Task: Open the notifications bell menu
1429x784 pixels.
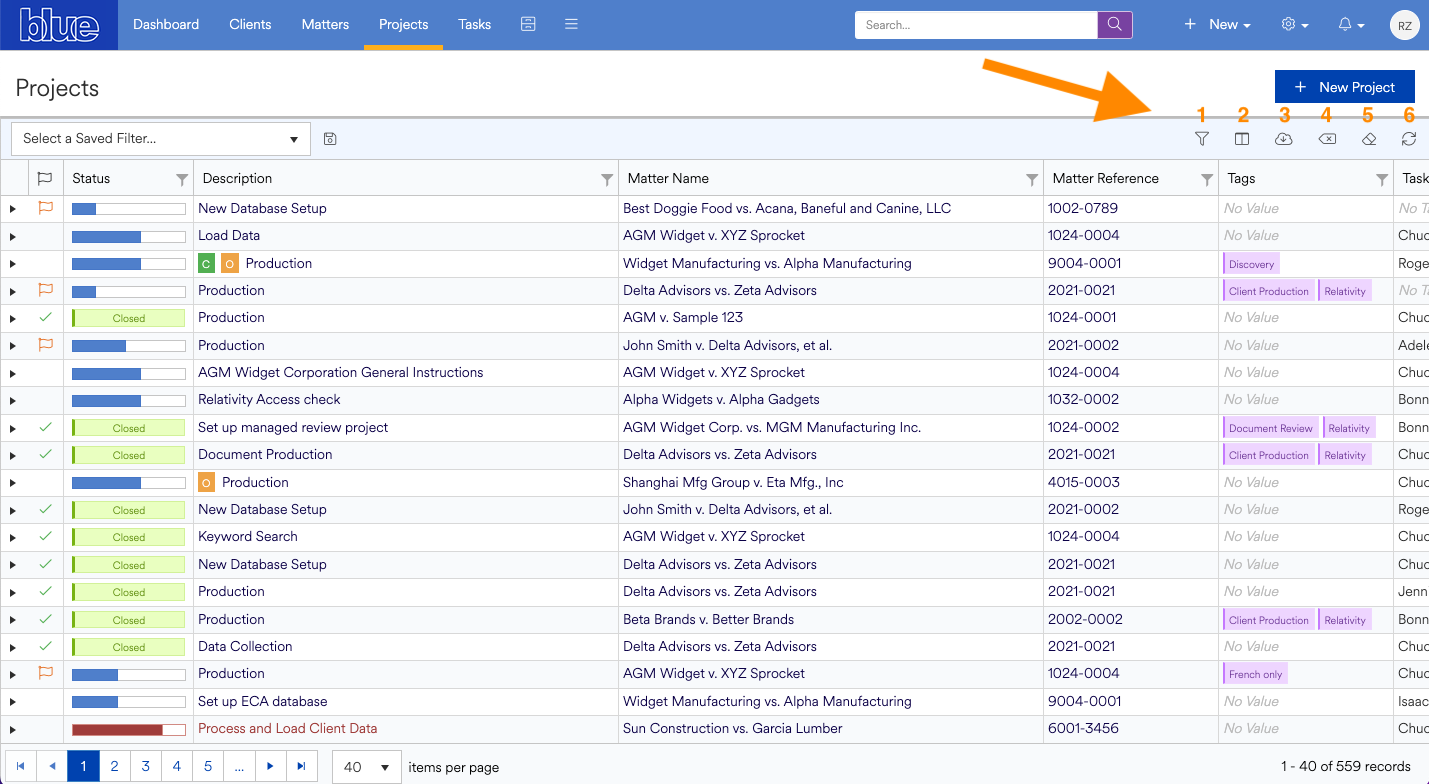Action: (x=1351, y=25)
